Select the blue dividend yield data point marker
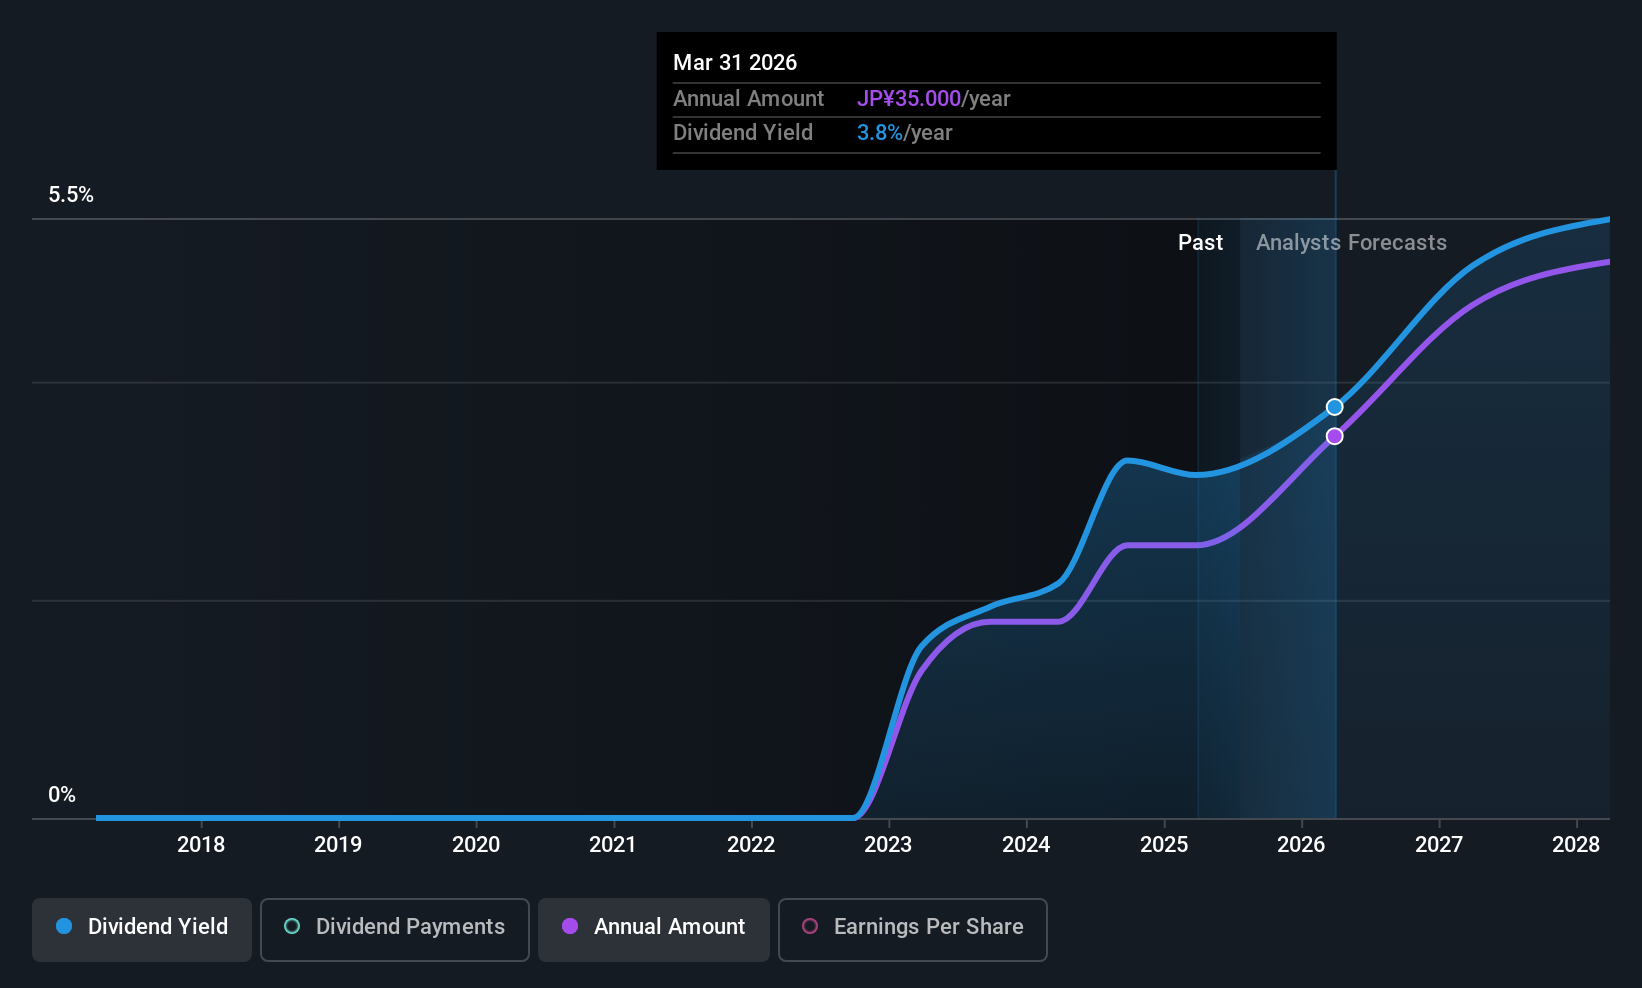The height and width of the screenshot is (988, 1642). tap(1335, 407)
